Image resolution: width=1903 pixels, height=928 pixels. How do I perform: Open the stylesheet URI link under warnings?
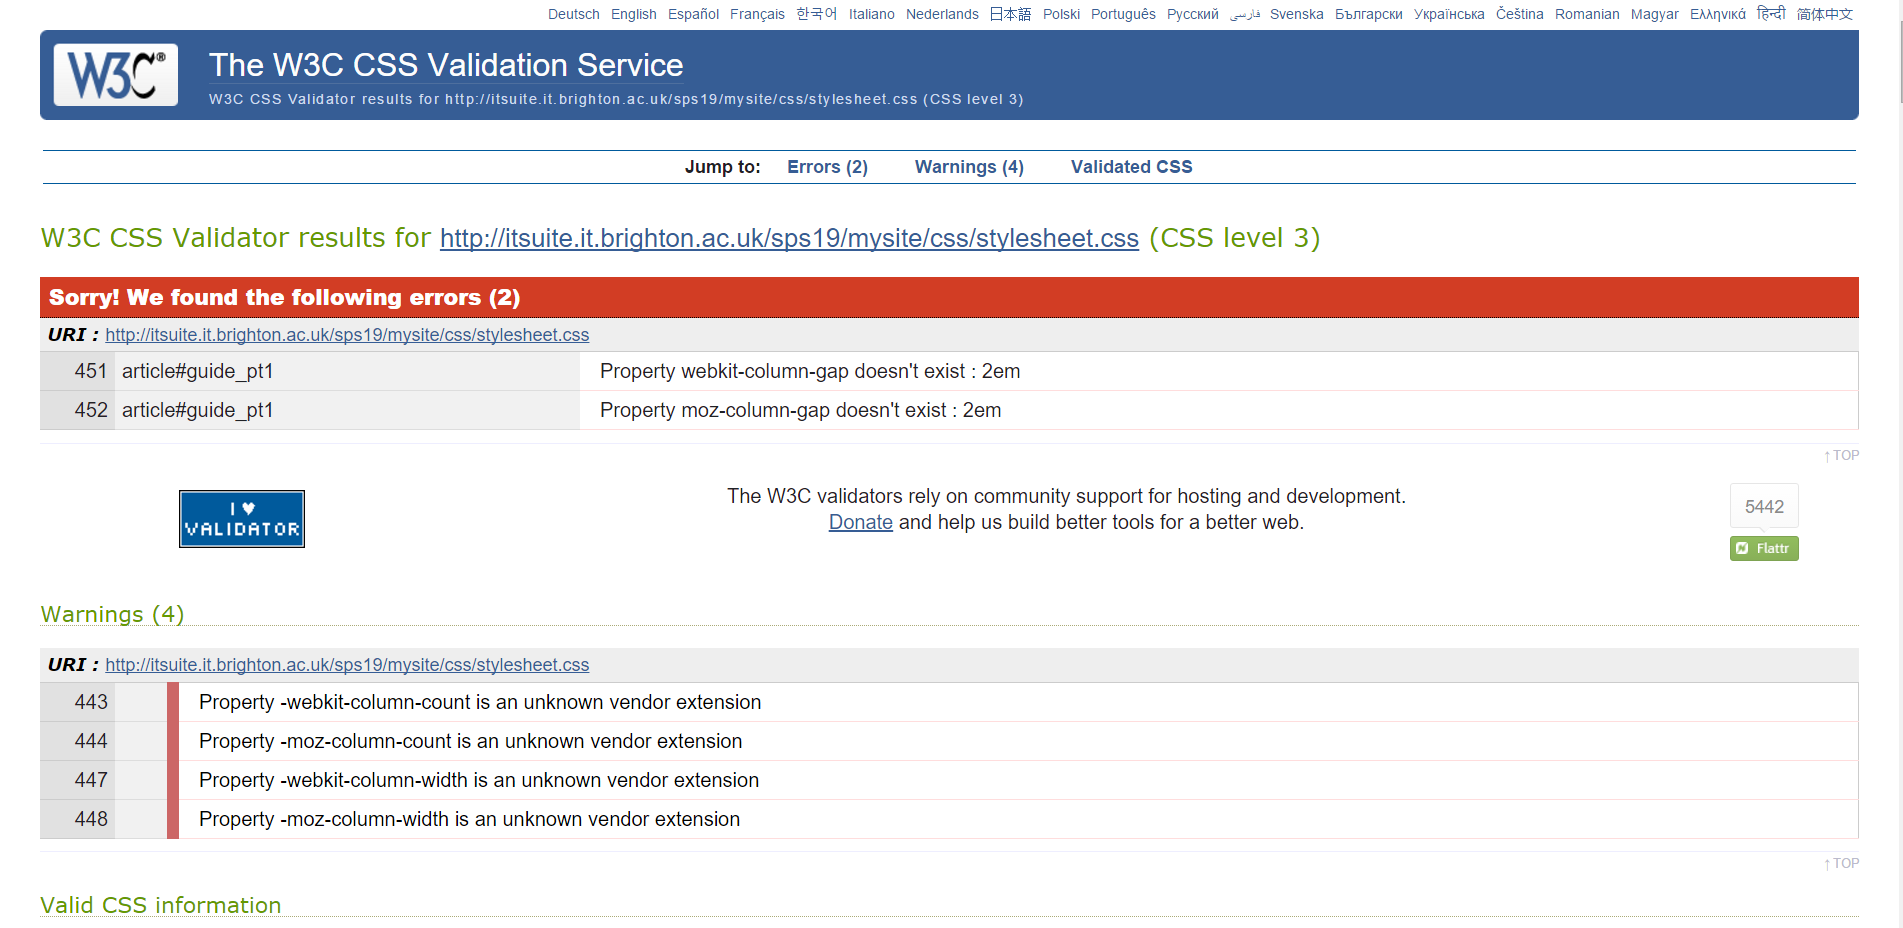click(347, 665)
